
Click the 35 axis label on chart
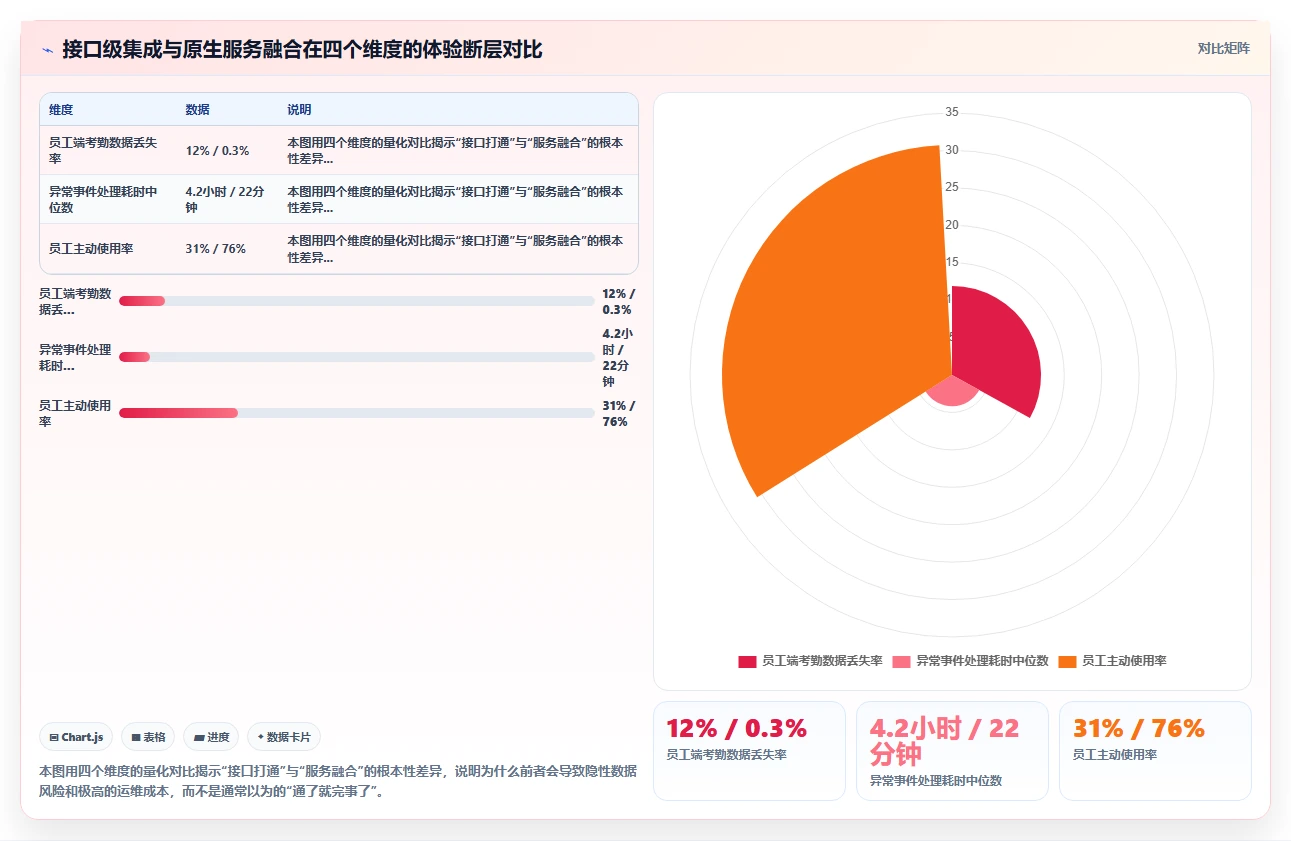(x=952, y=112)
